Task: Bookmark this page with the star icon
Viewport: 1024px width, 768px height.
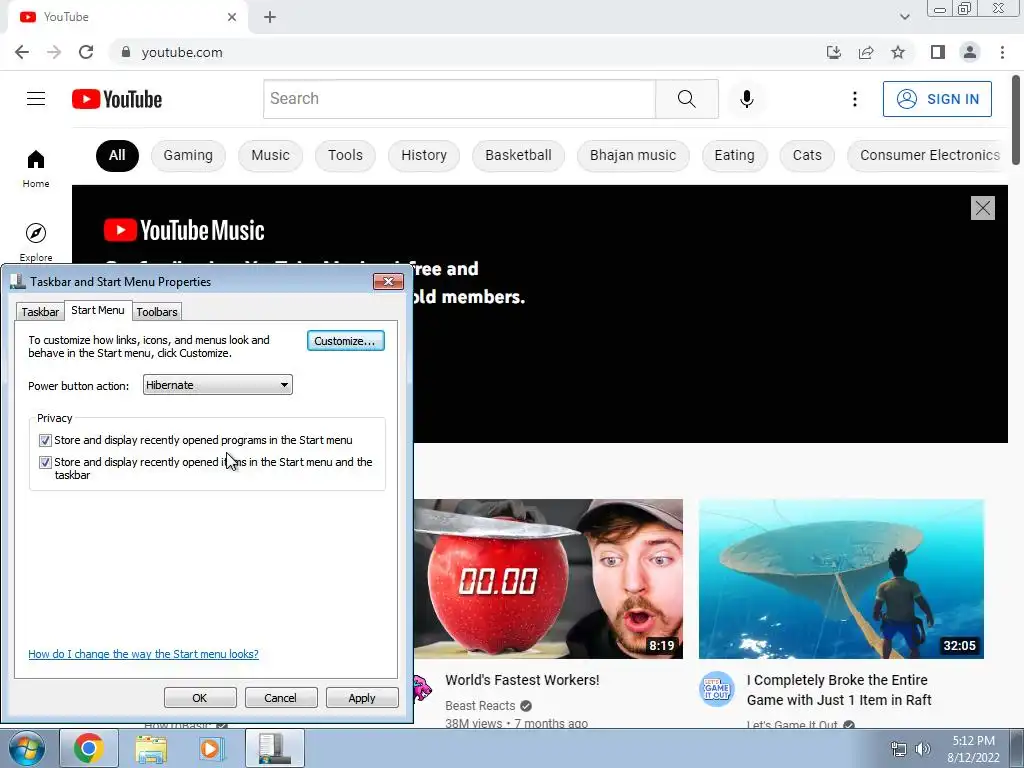Action: pyautogui.click(x=898, y=52)
